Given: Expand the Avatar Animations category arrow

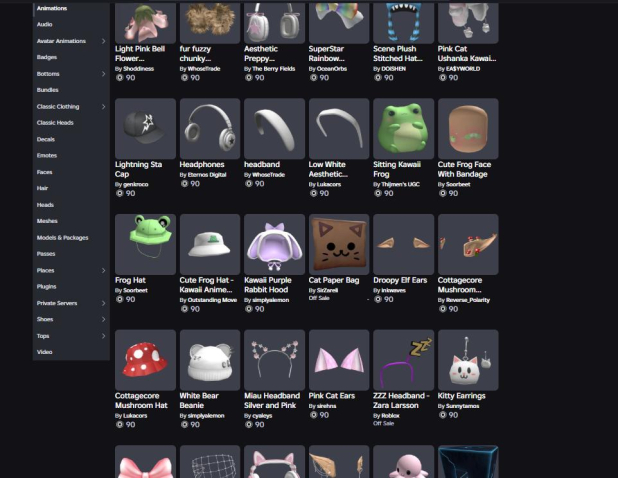Looking at the screenshot, I should [x=103, y=41].
